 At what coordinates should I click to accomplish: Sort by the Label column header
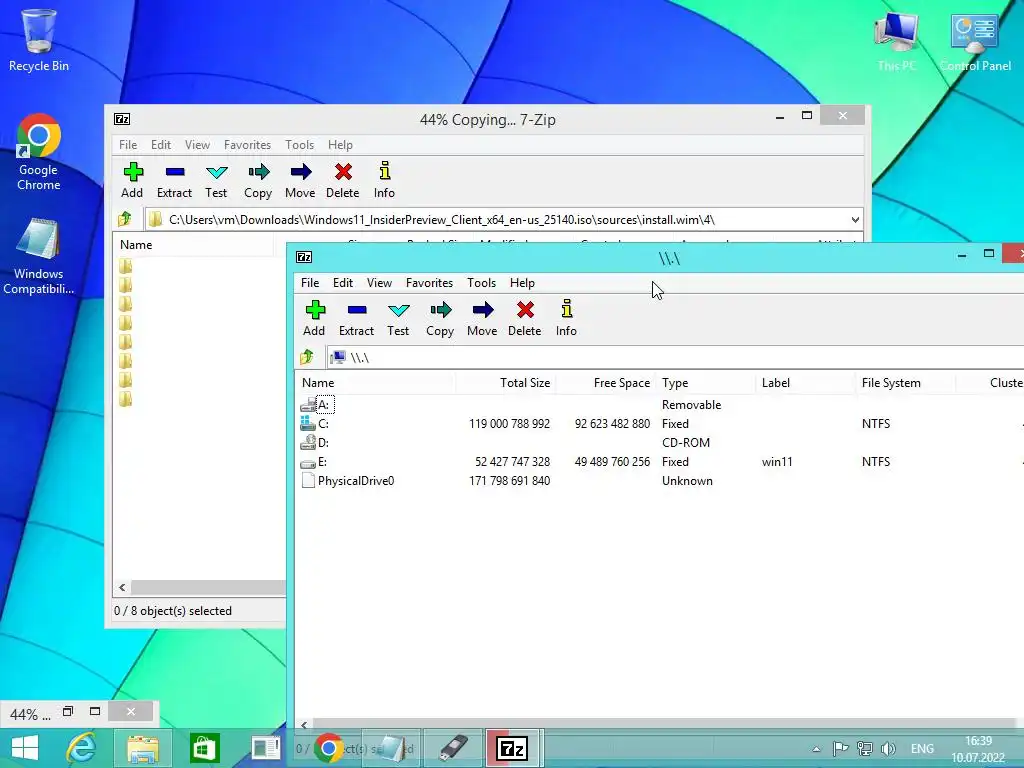coord(806,383)
